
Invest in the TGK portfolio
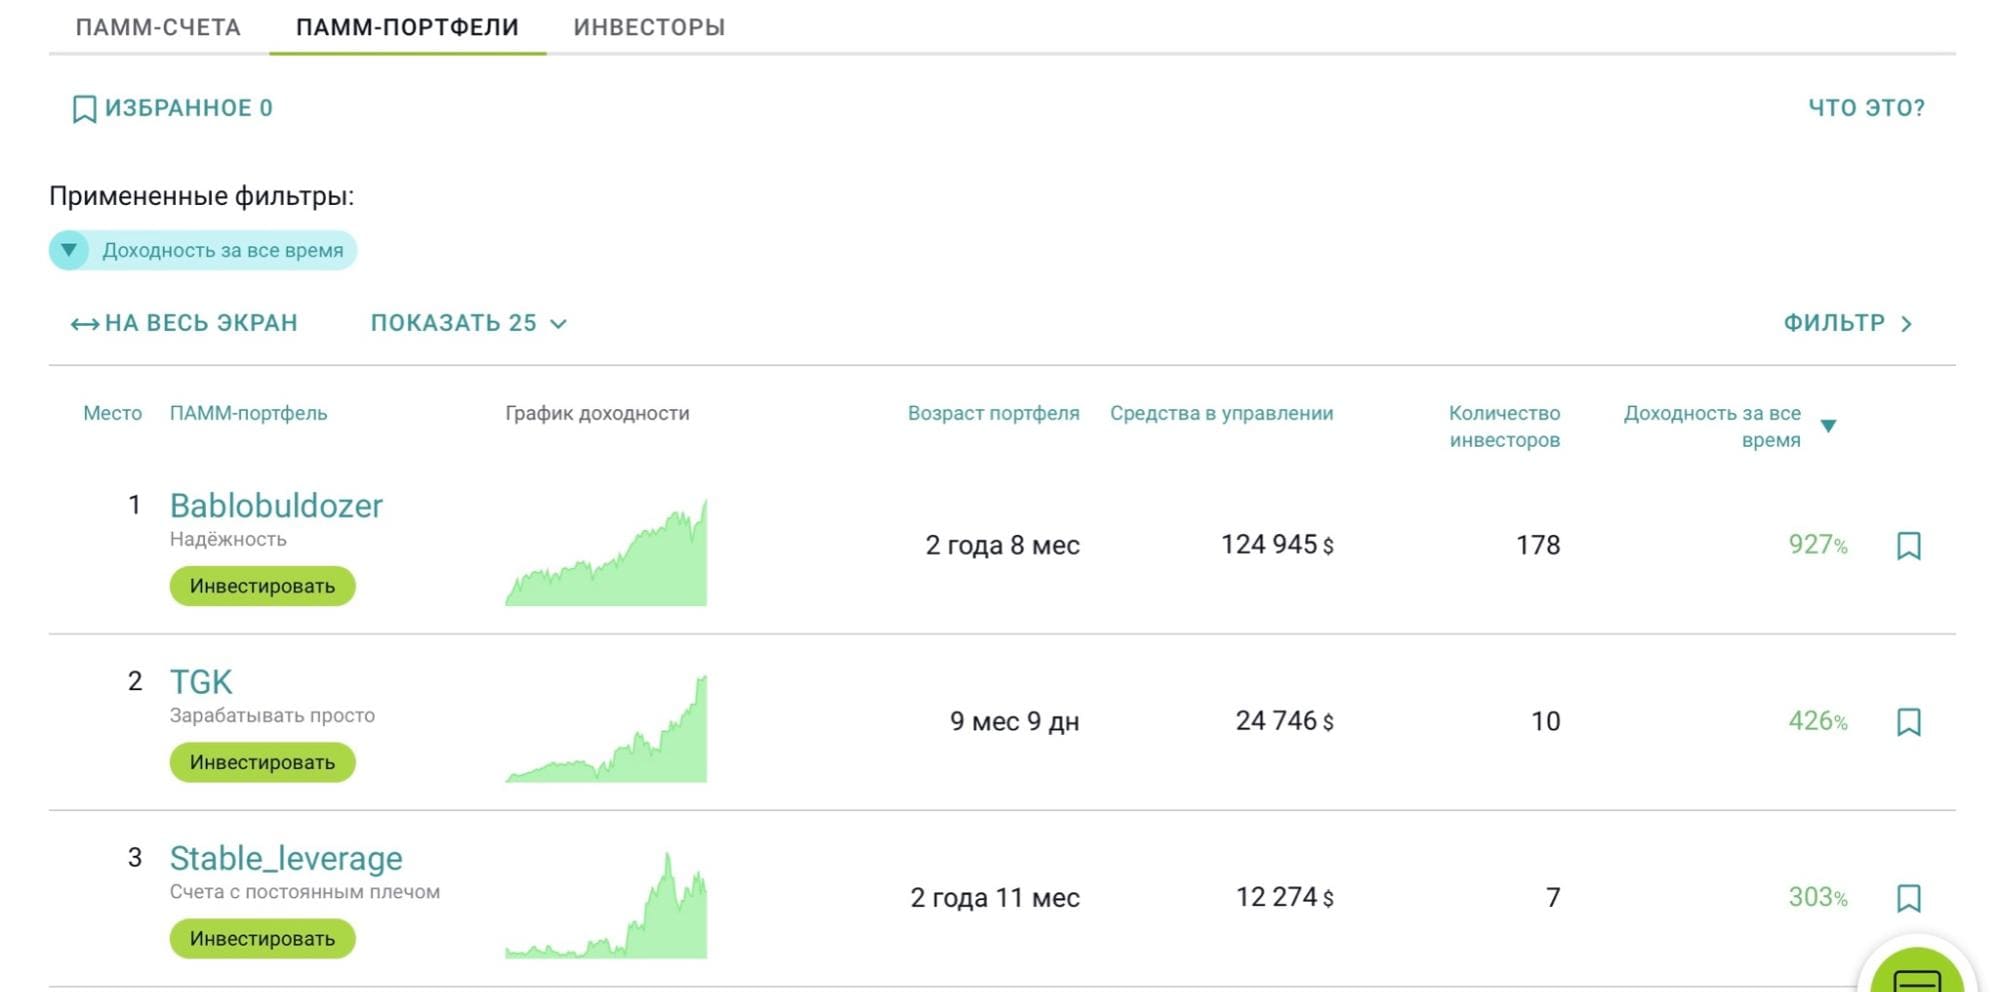262,762
